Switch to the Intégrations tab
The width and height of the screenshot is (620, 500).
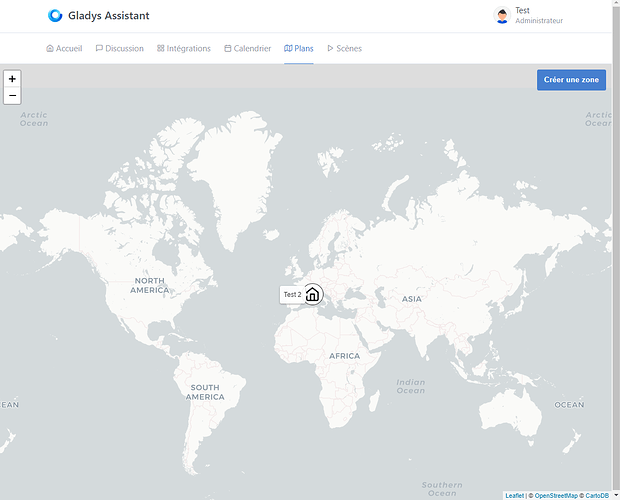[x=184, y=48]
